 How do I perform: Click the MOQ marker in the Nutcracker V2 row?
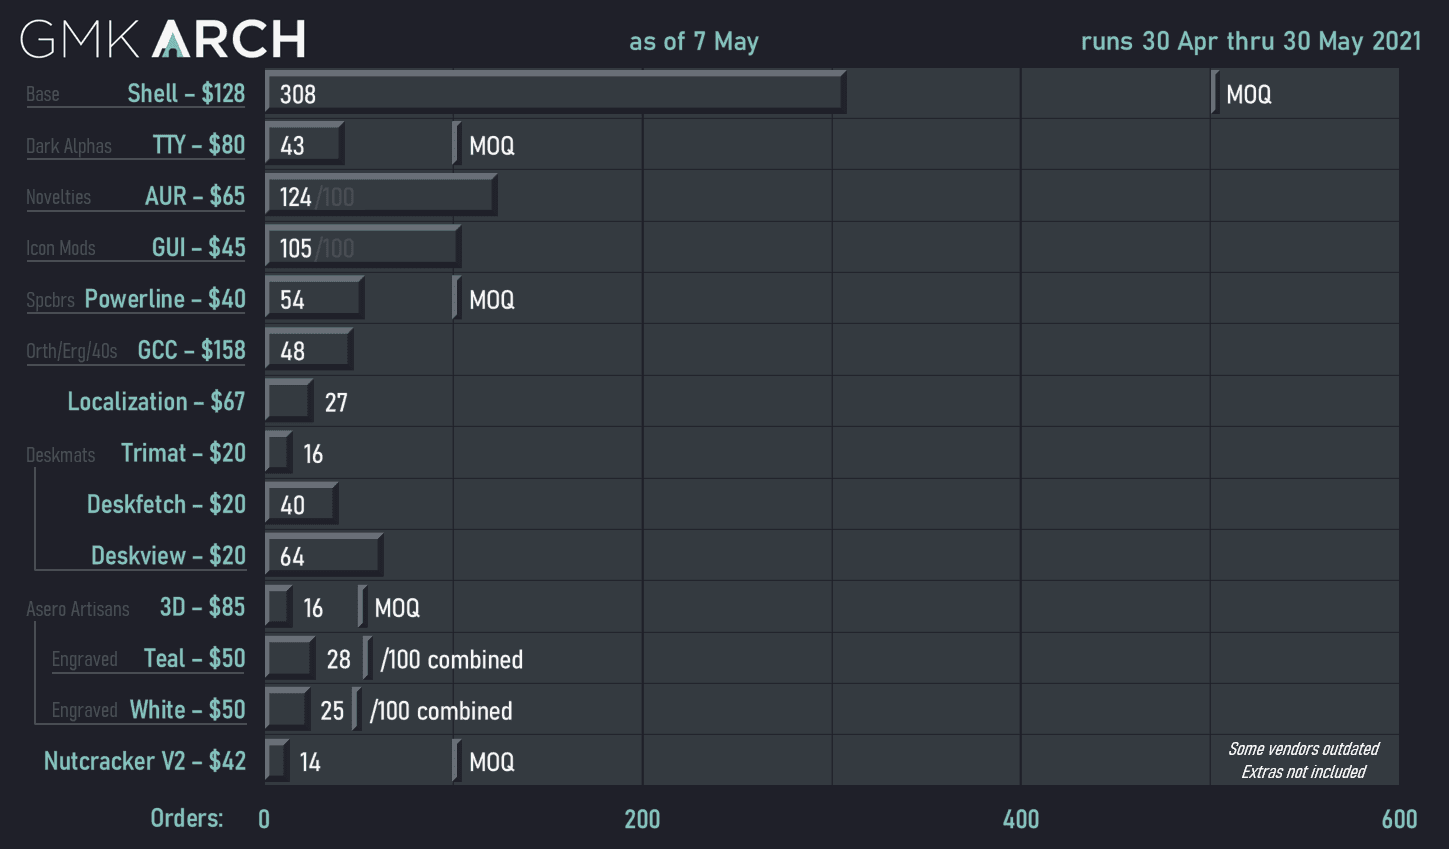pyautogui.click(x=490, y=762)
